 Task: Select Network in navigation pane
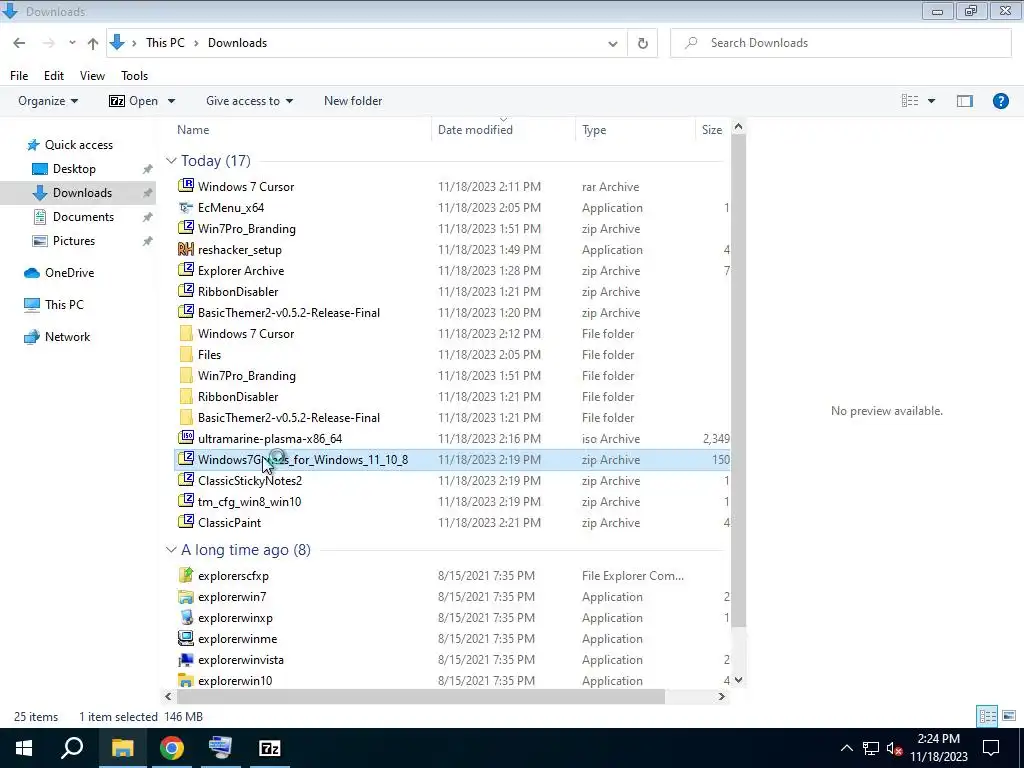coord(67,337)
